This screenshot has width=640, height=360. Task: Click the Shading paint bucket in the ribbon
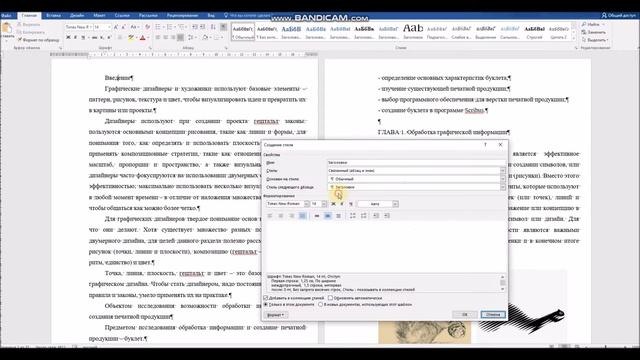pyautogui.click(x=206, y=38)
